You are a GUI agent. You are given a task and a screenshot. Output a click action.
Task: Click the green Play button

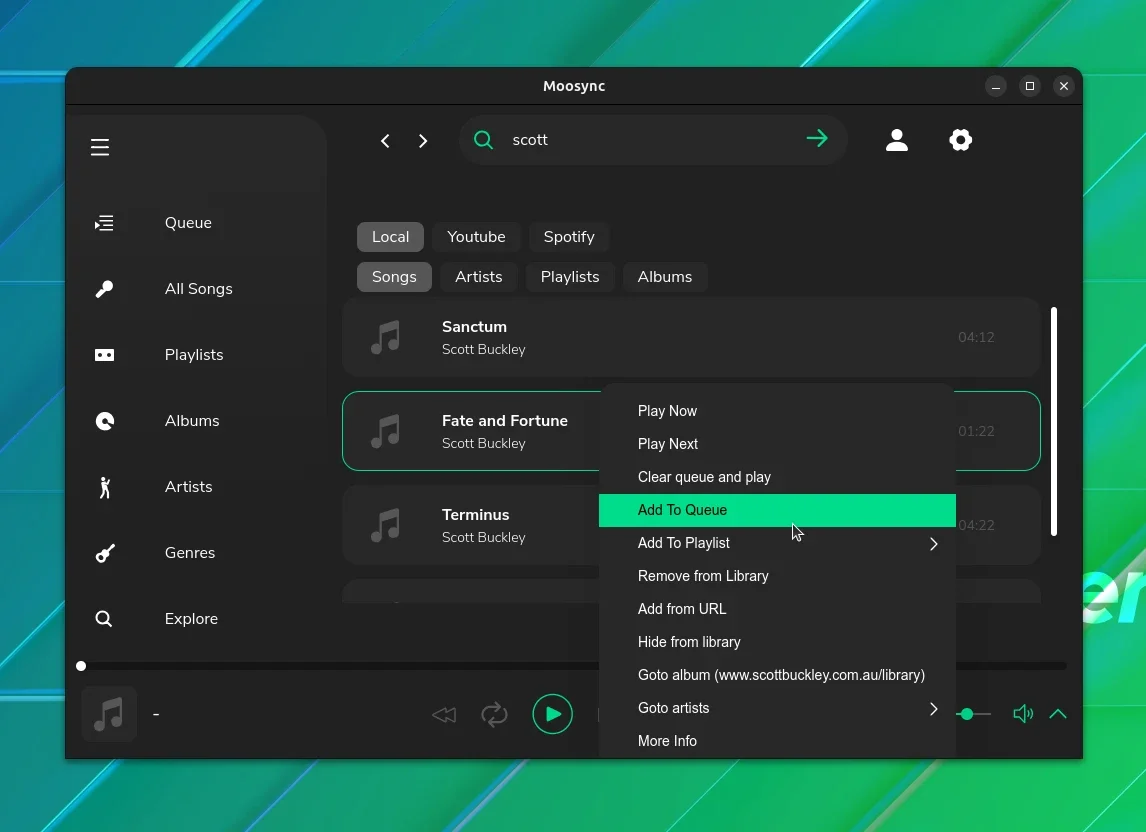click(x=553, y=714)
